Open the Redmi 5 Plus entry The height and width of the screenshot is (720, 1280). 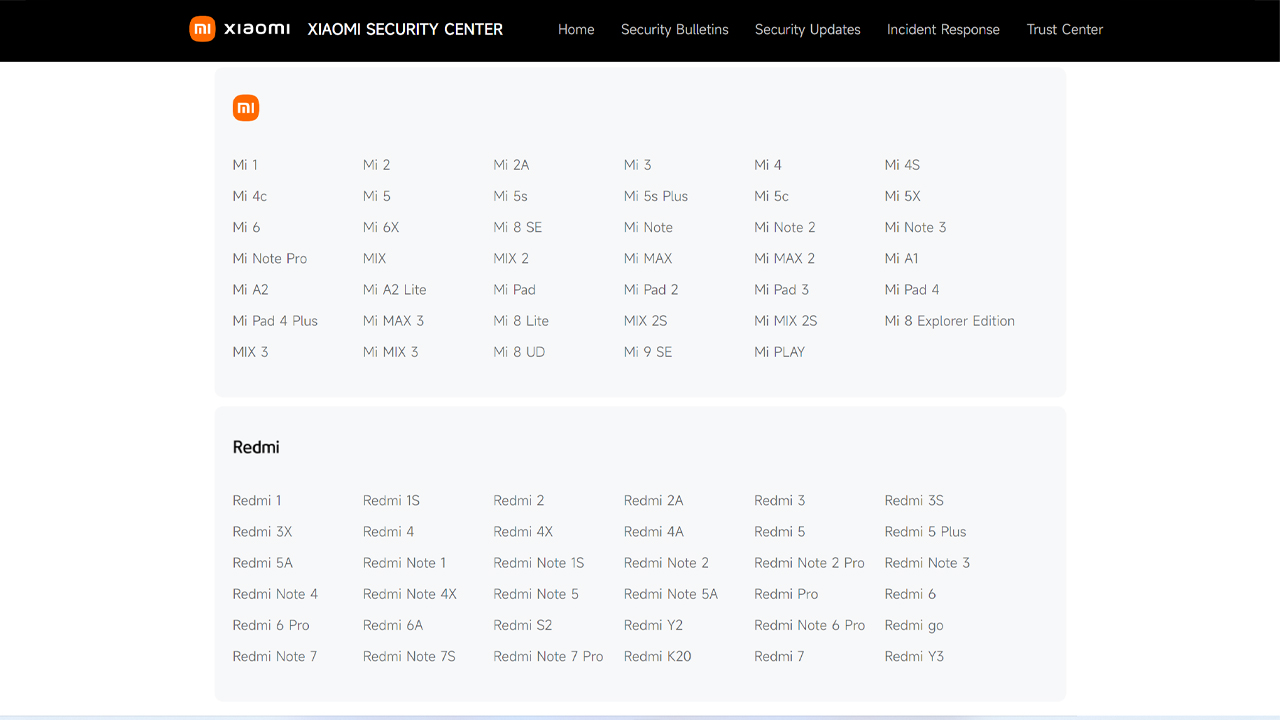926,531
